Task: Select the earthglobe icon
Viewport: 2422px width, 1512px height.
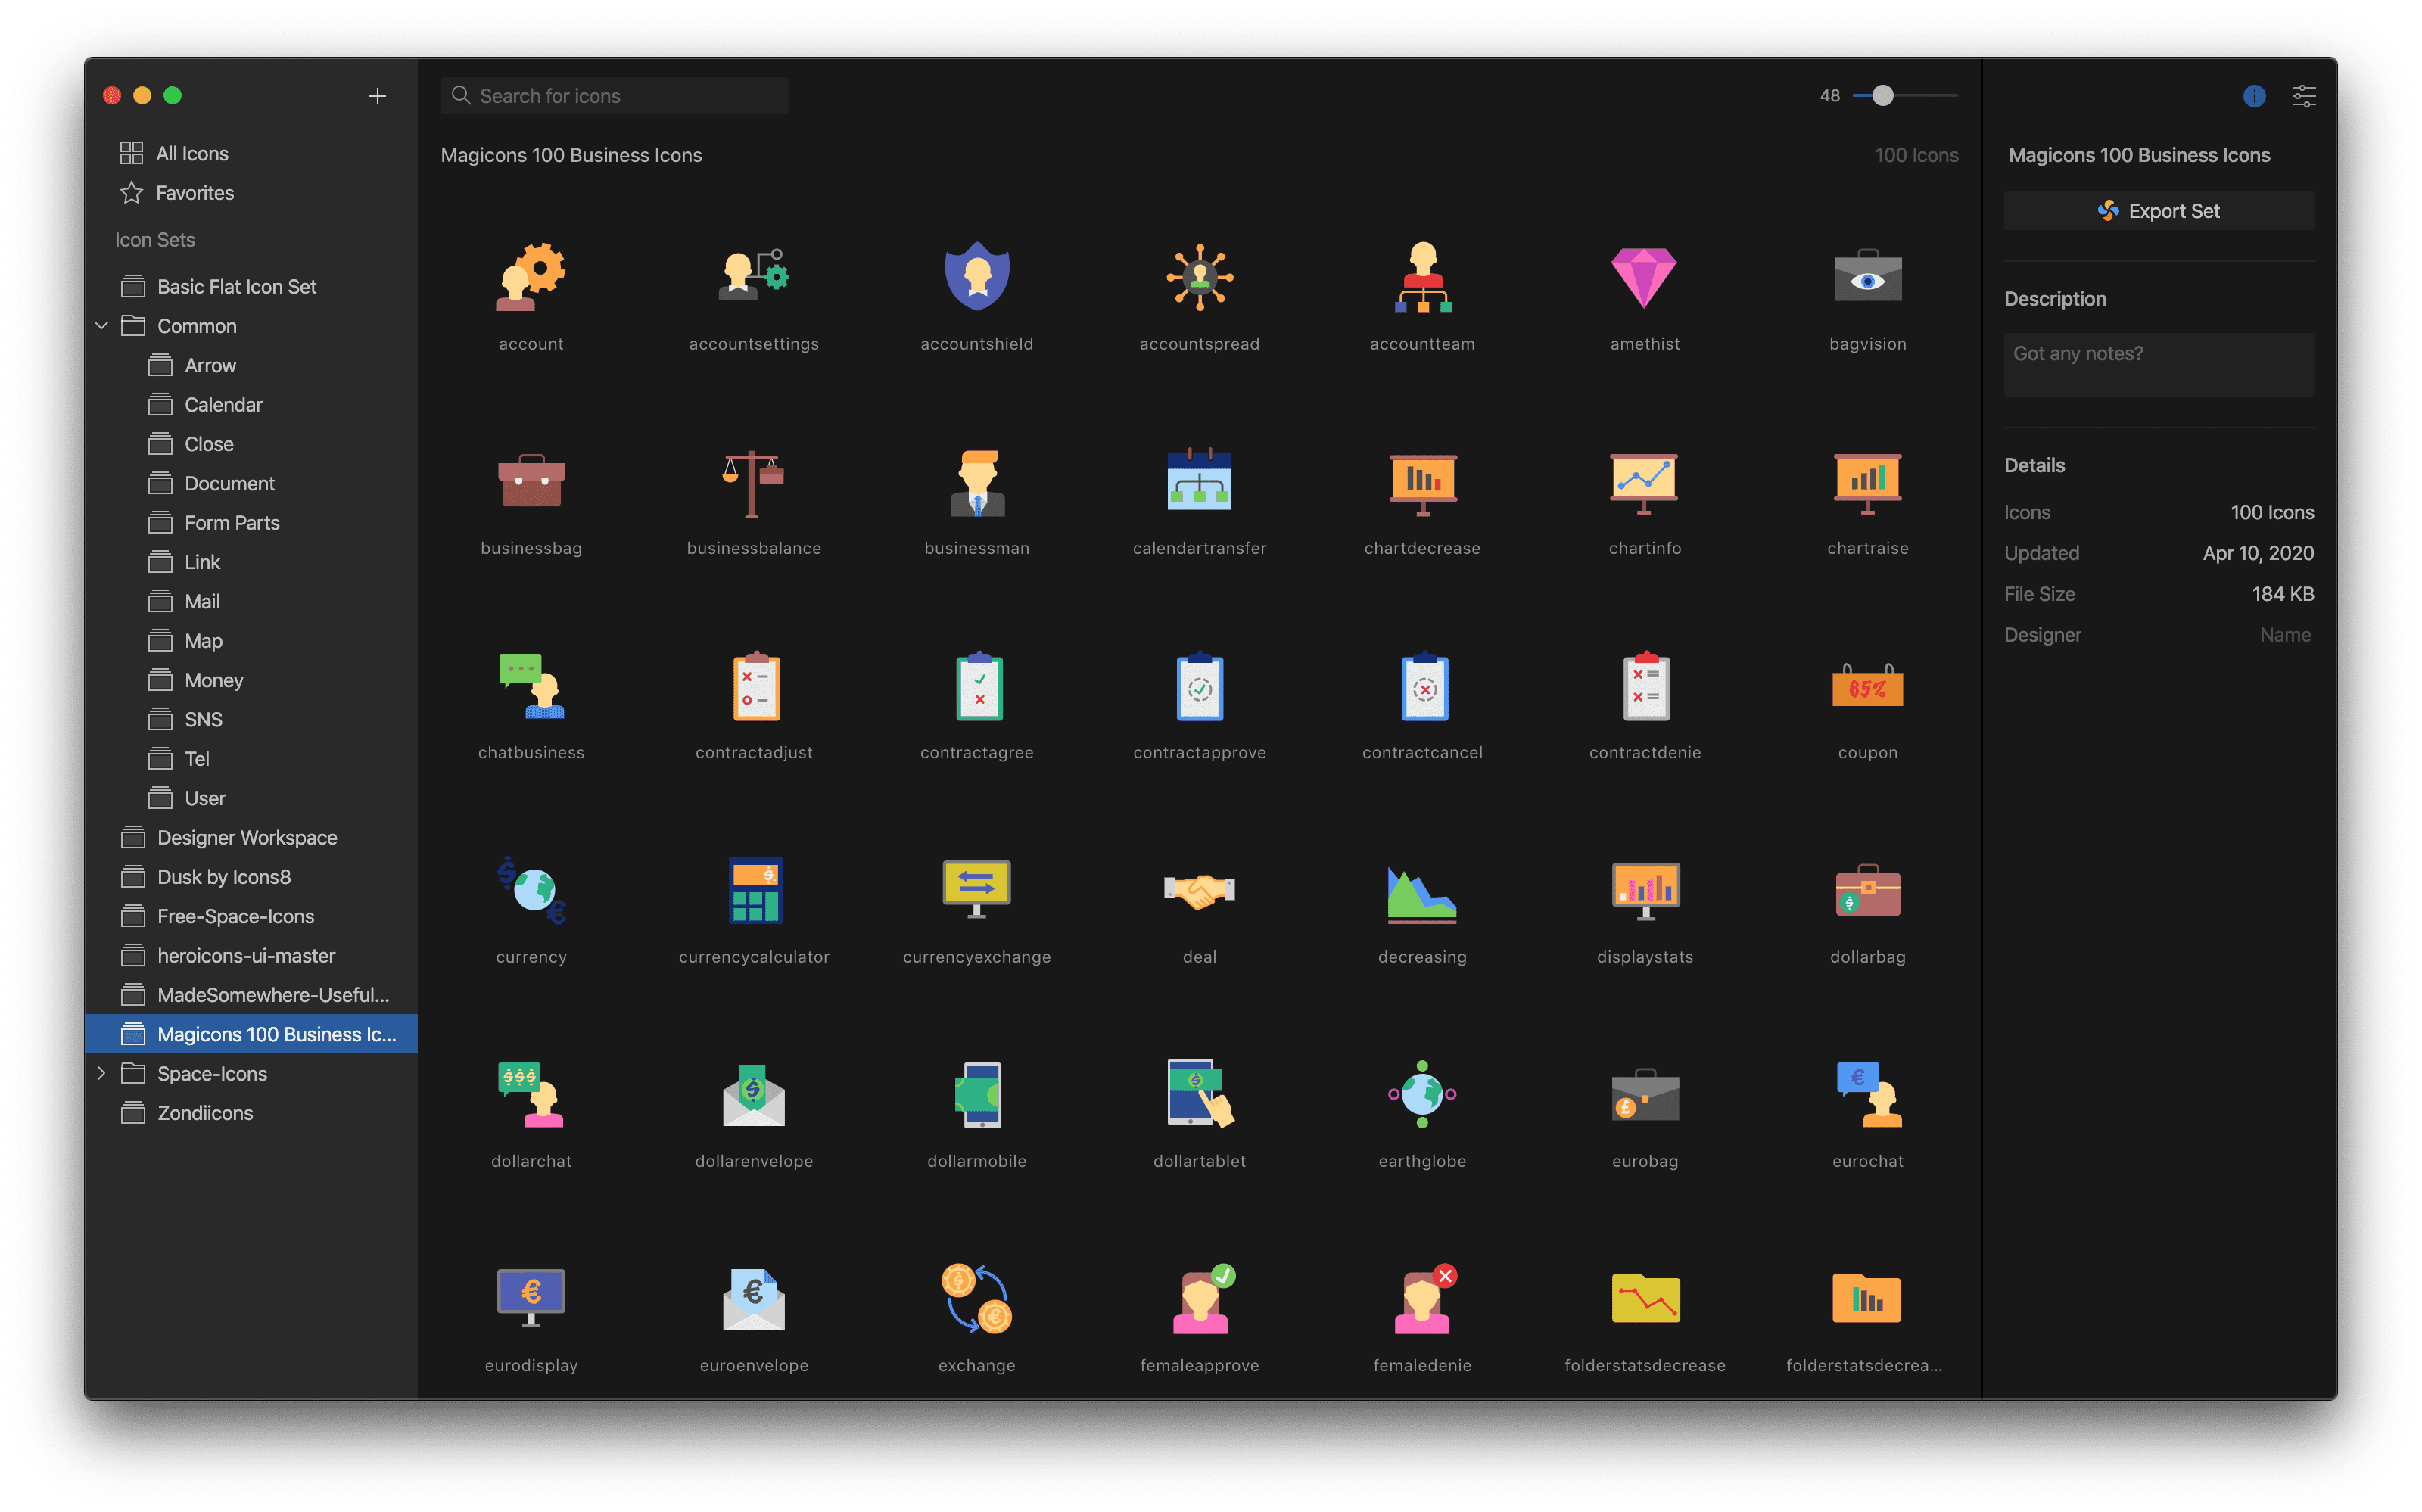Action: pyautogui.click(x=1421, y=1095)
